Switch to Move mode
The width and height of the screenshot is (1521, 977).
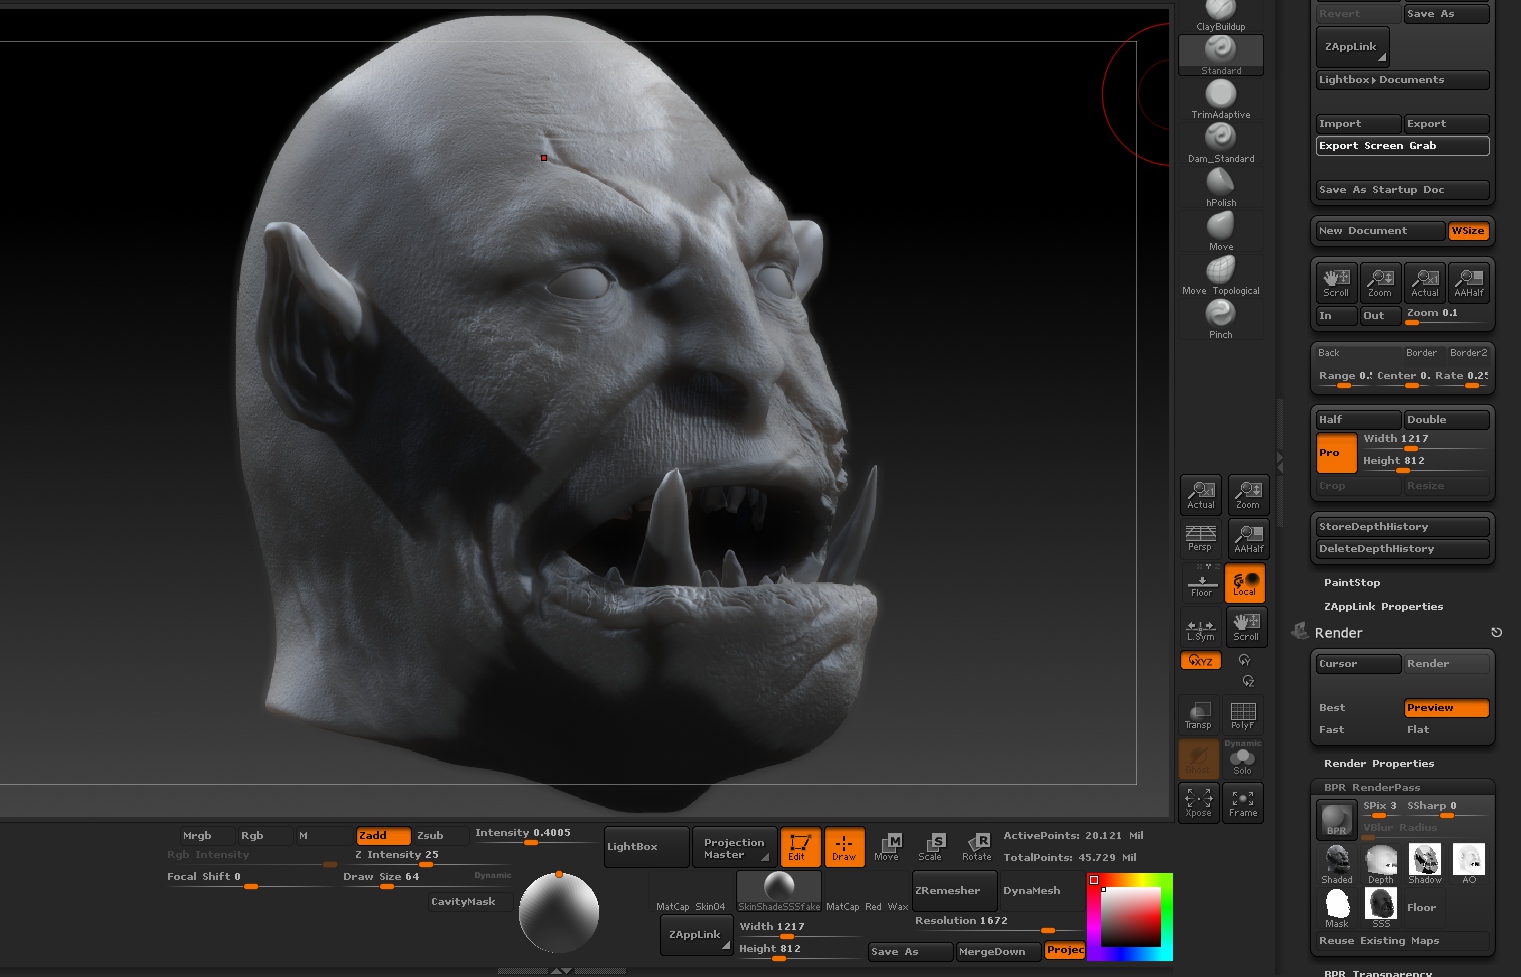pos(887,846)
